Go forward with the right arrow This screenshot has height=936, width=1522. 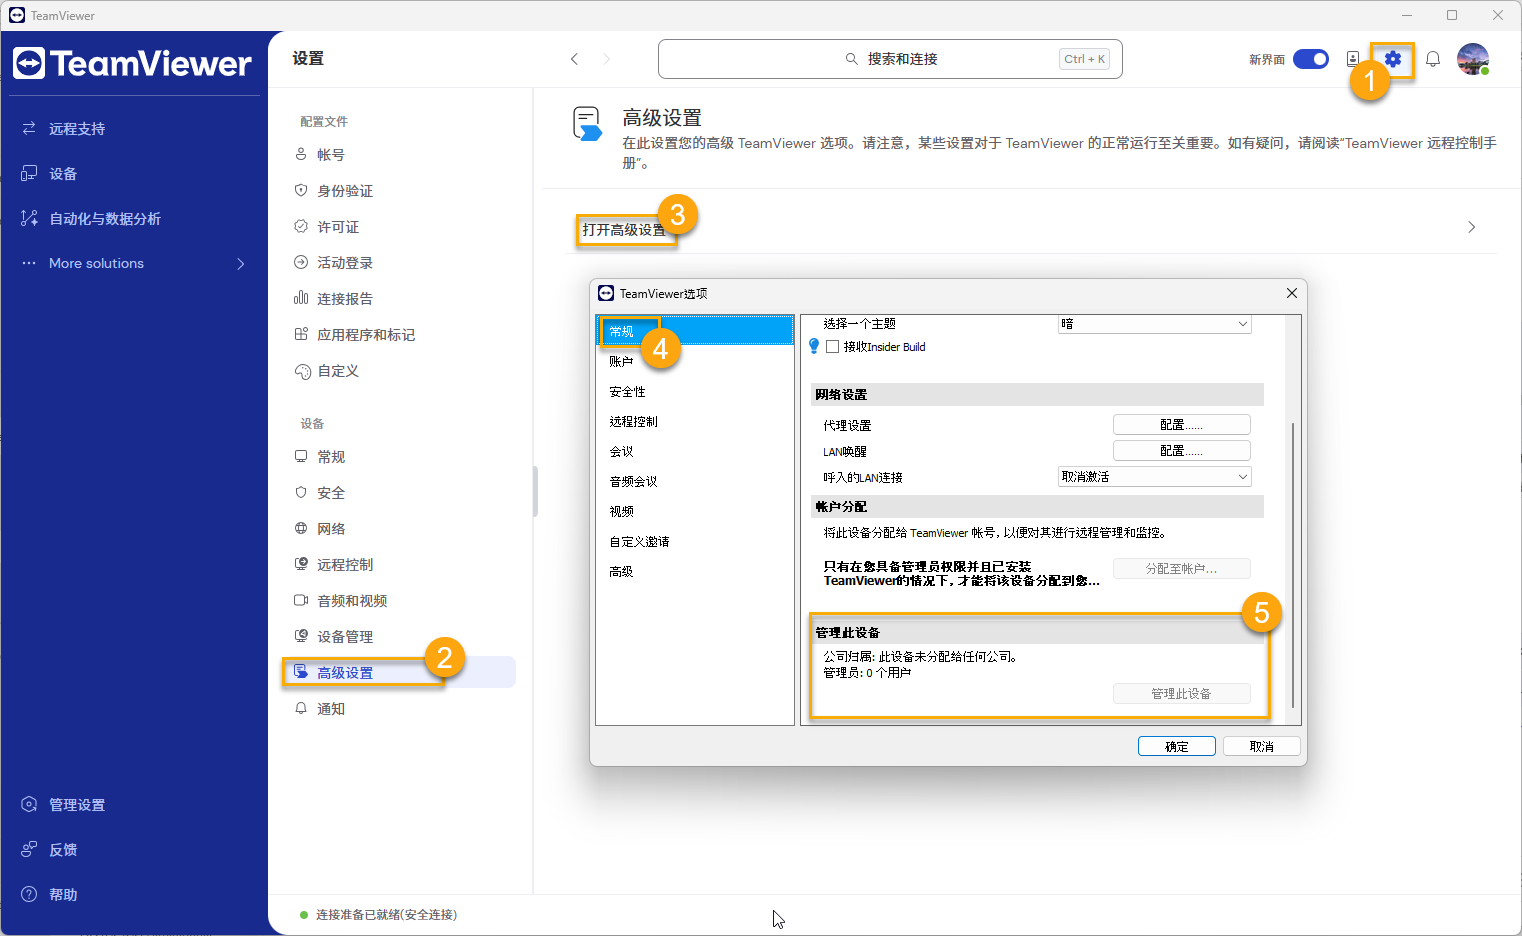pos(606,59)
